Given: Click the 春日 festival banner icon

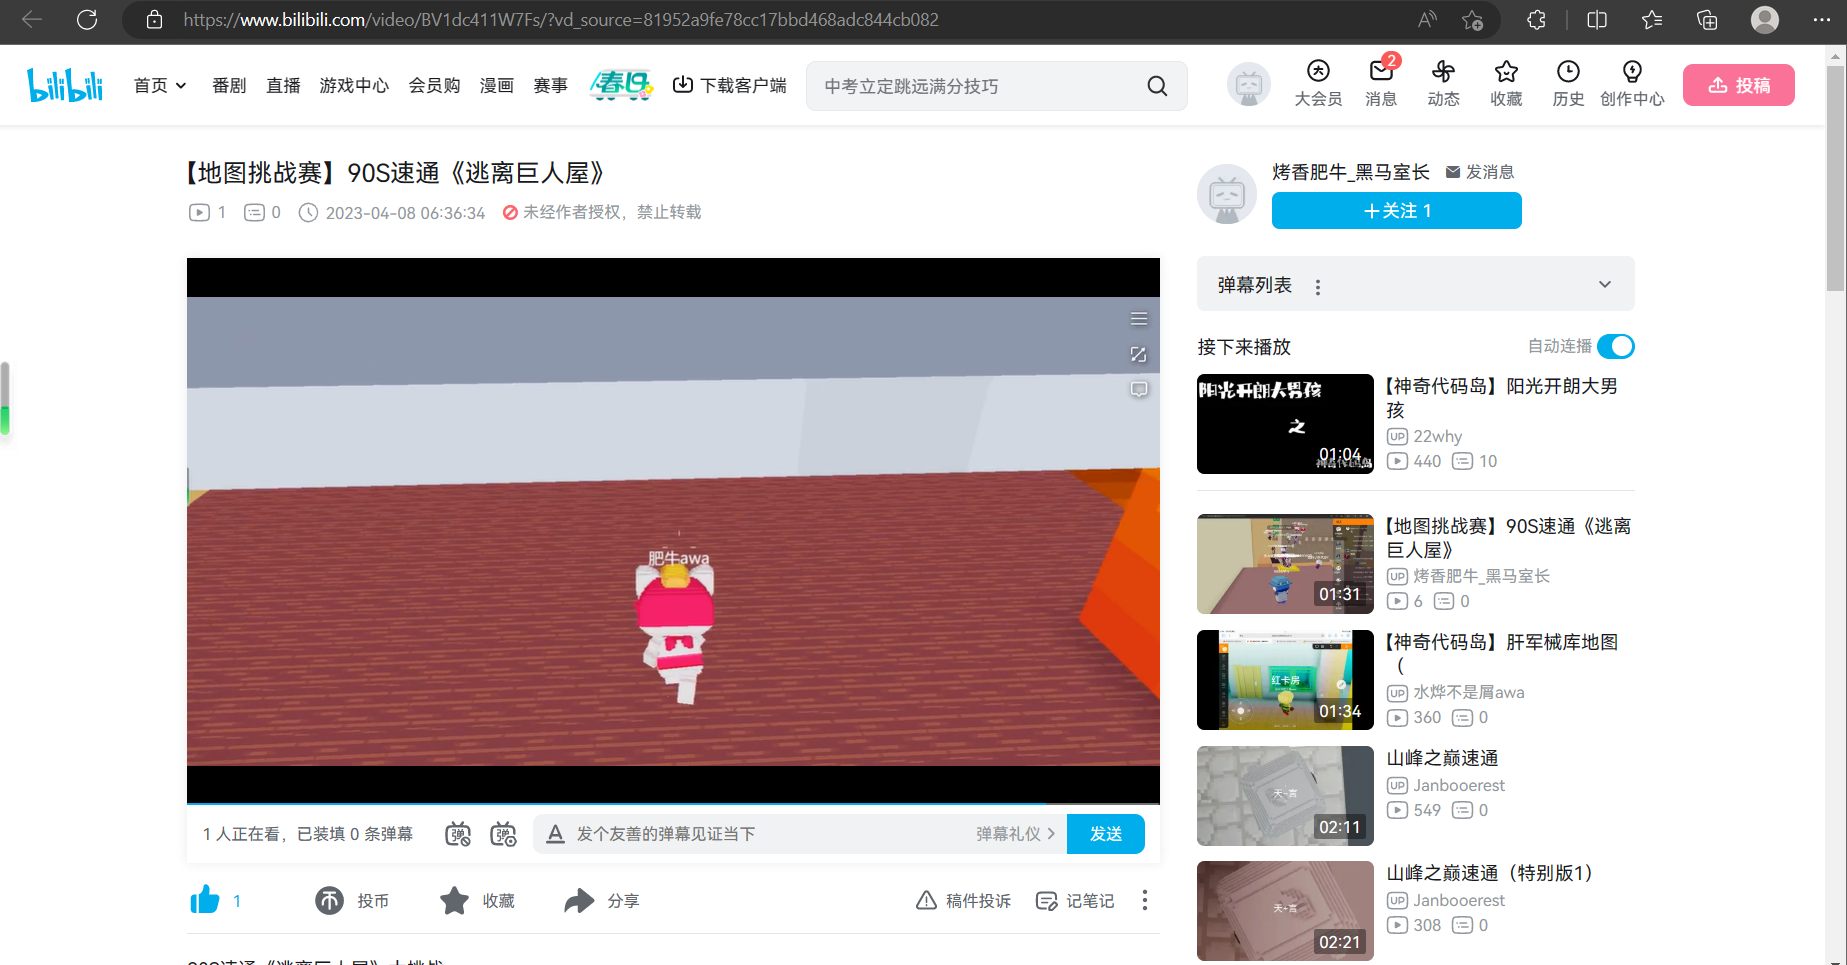Looking at the screenshot, I should coord(621,85).
